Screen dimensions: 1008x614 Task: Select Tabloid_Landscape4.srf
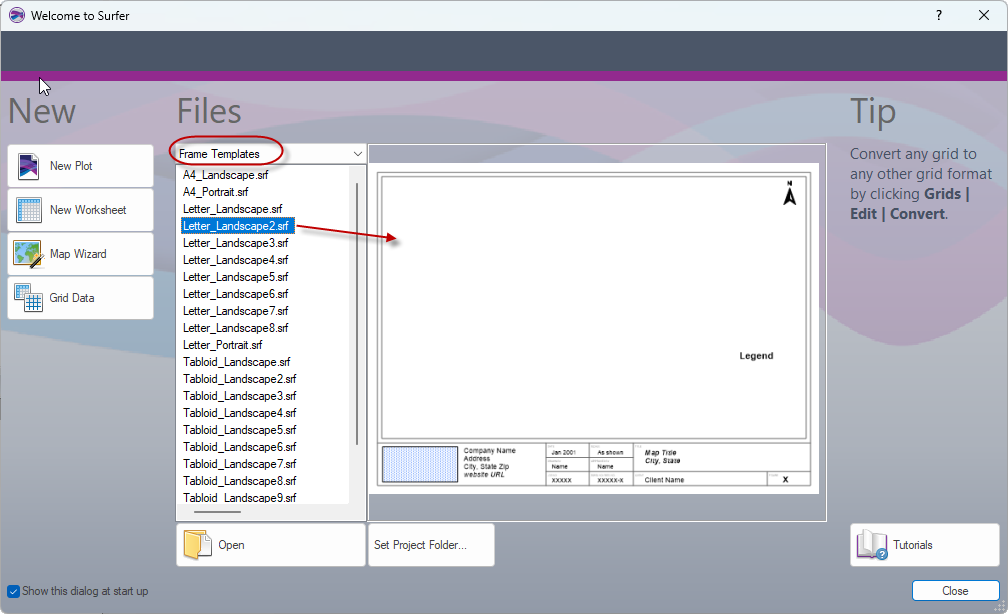coord(239,413)
